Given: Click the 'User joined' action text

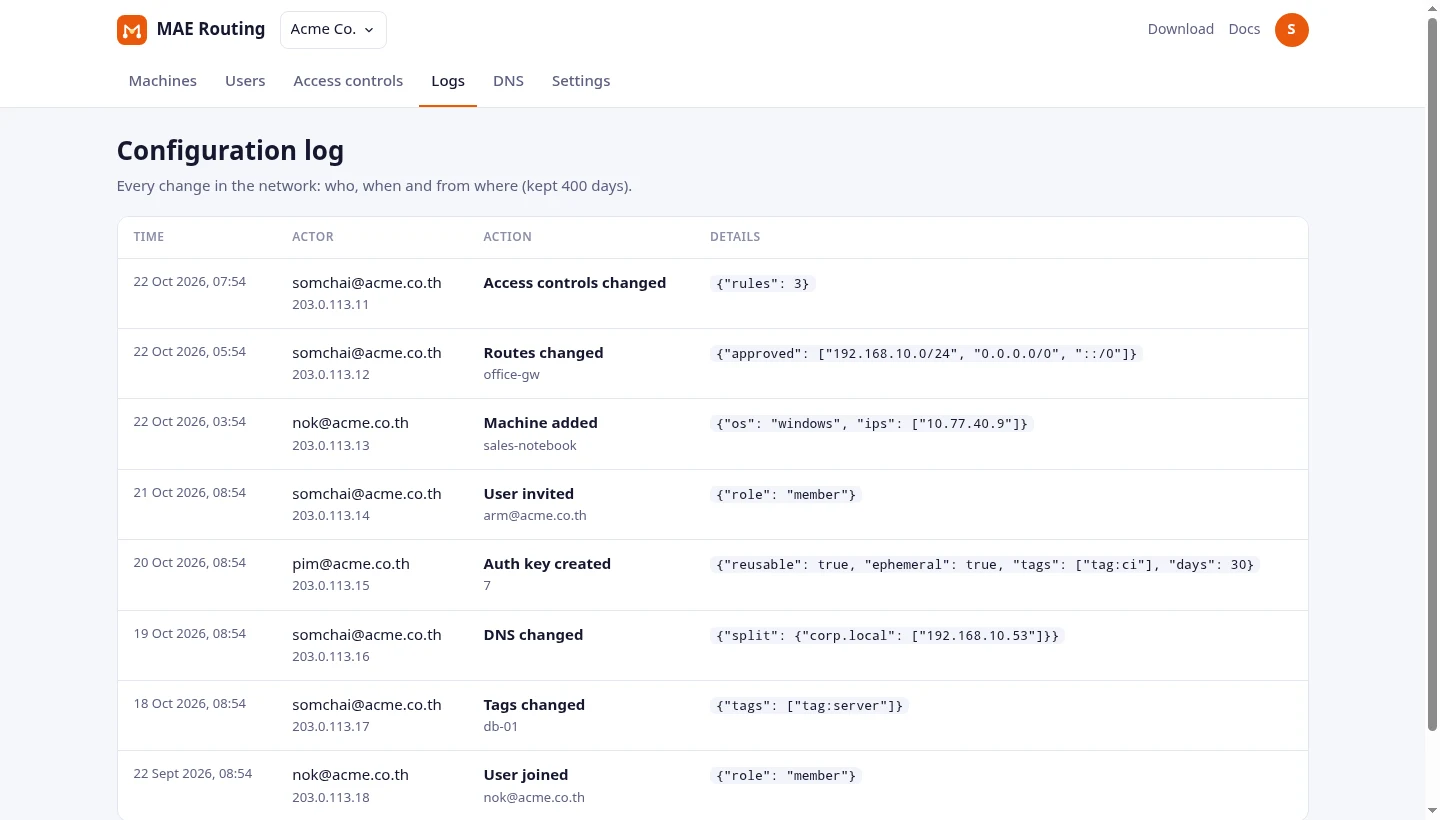Looking at the screenshot, I should 526,775.
